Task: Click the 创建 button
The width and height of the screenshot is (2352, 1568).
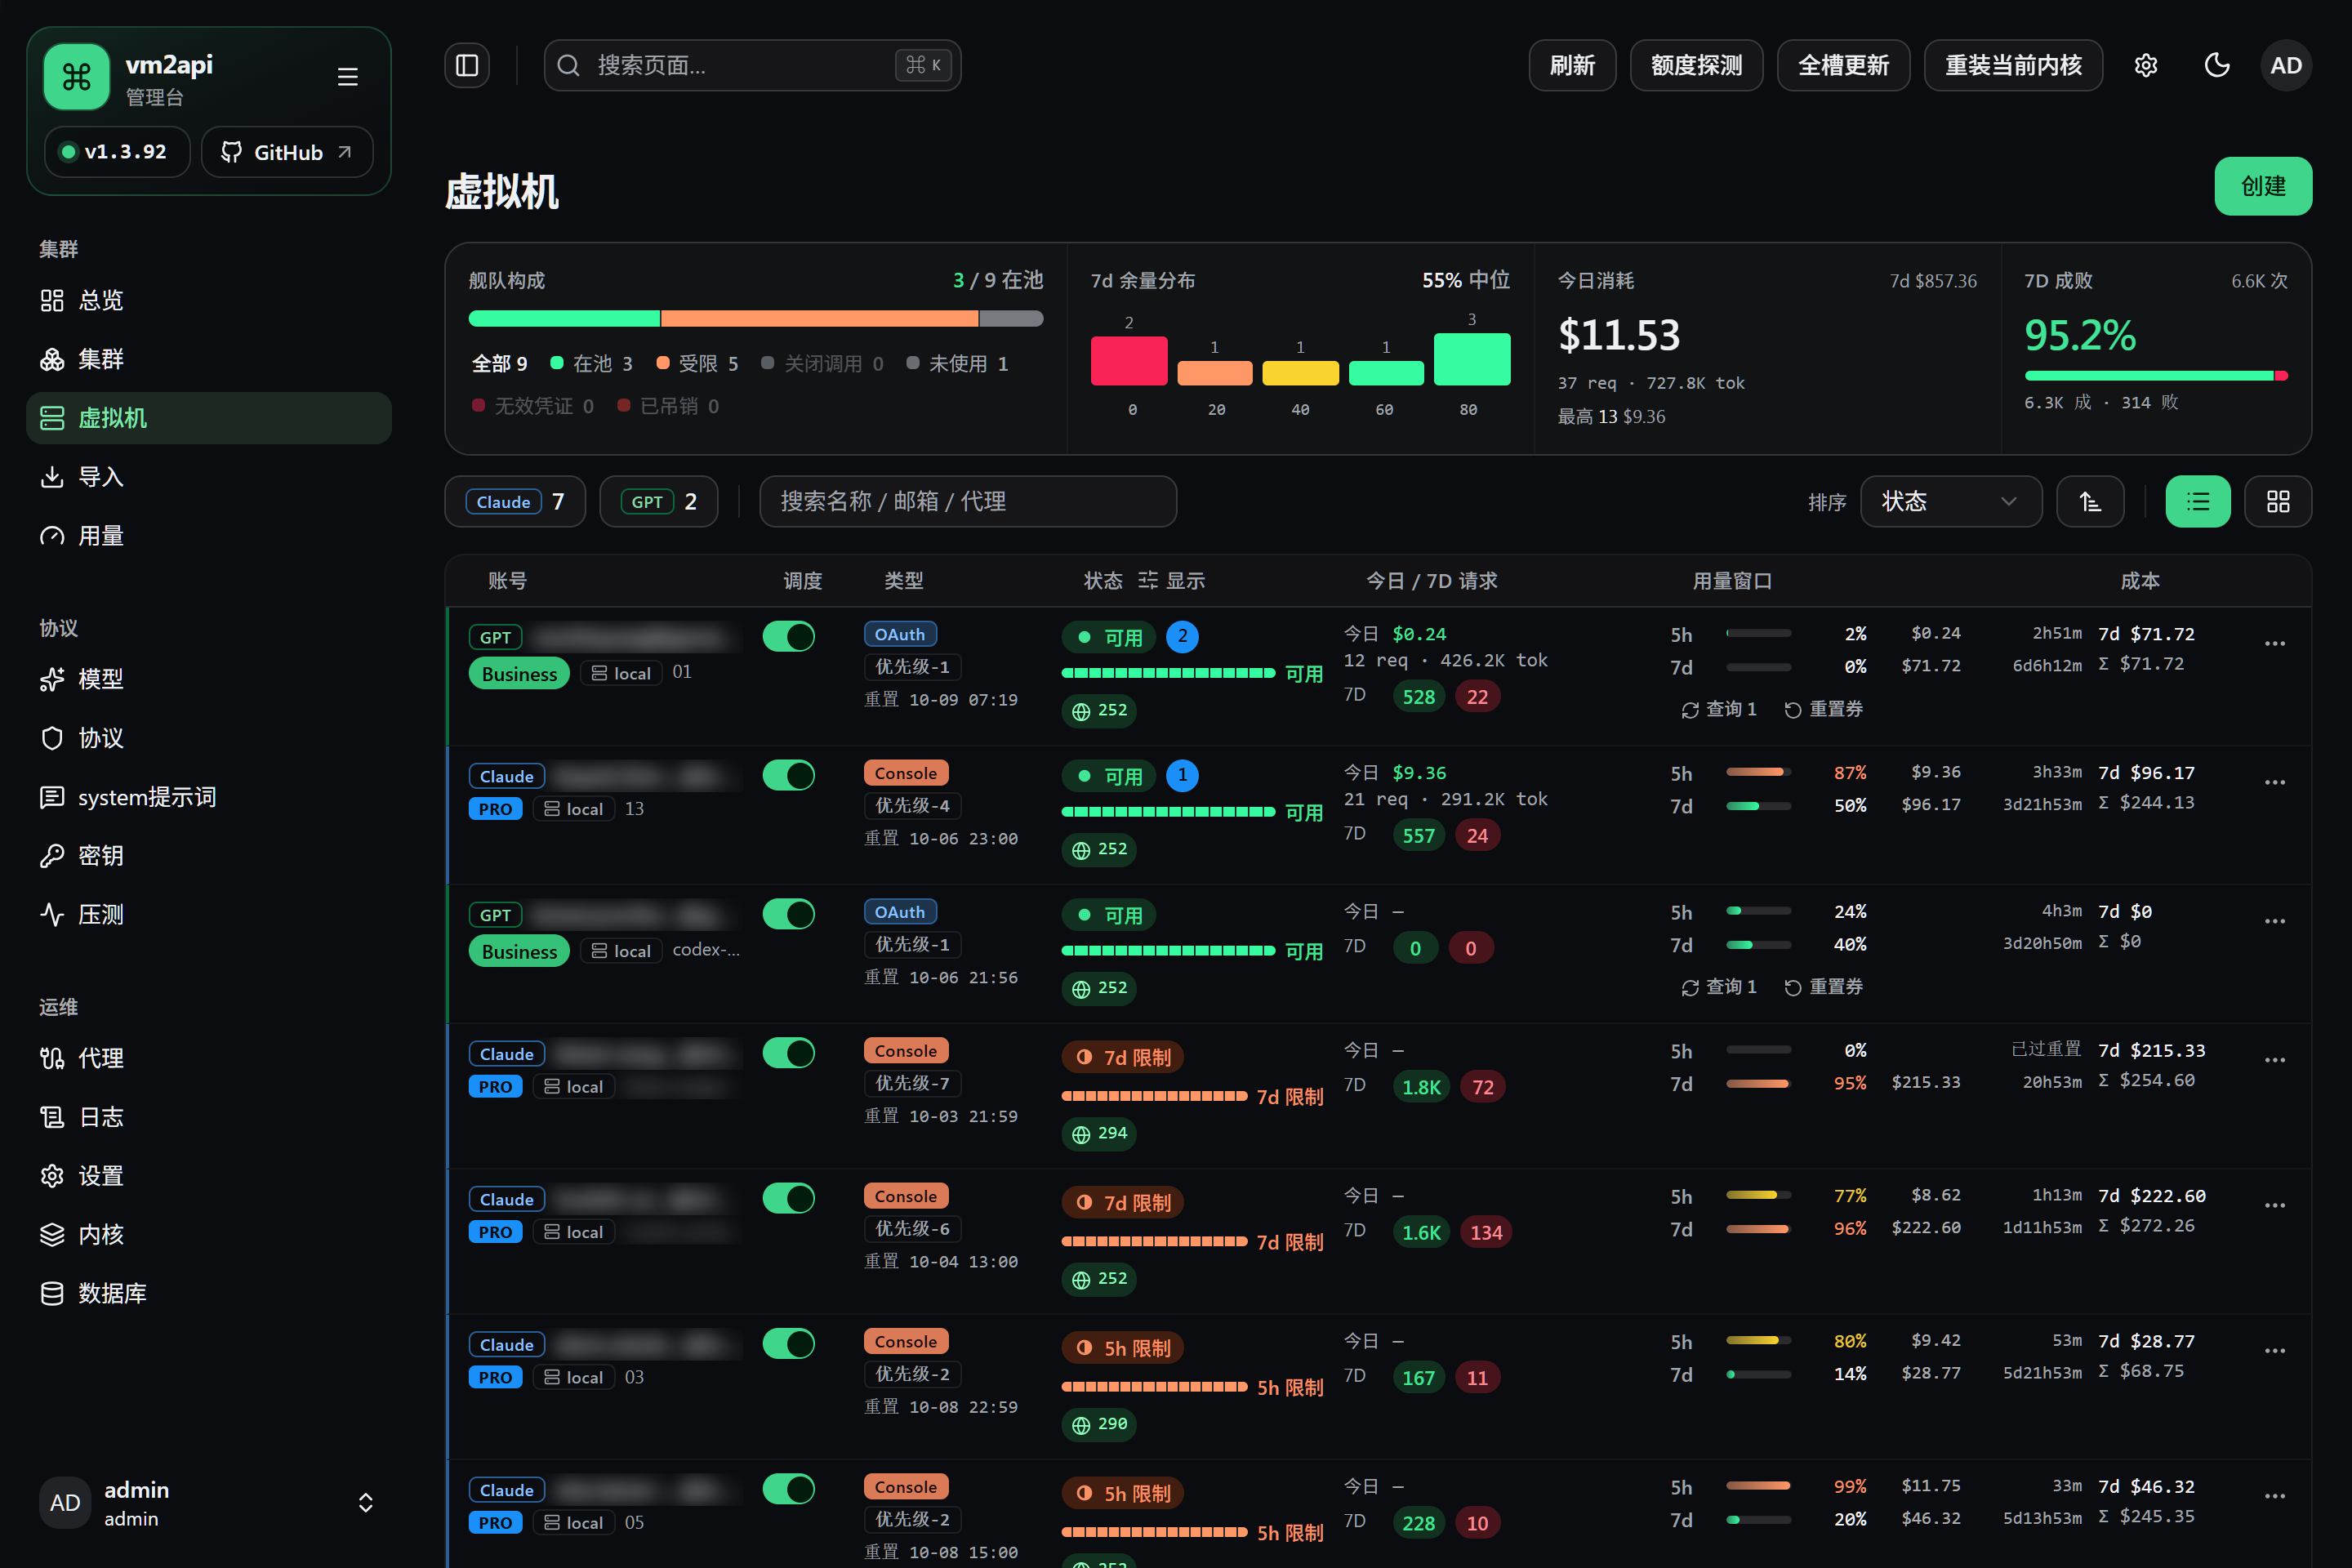Action: 2262,186
